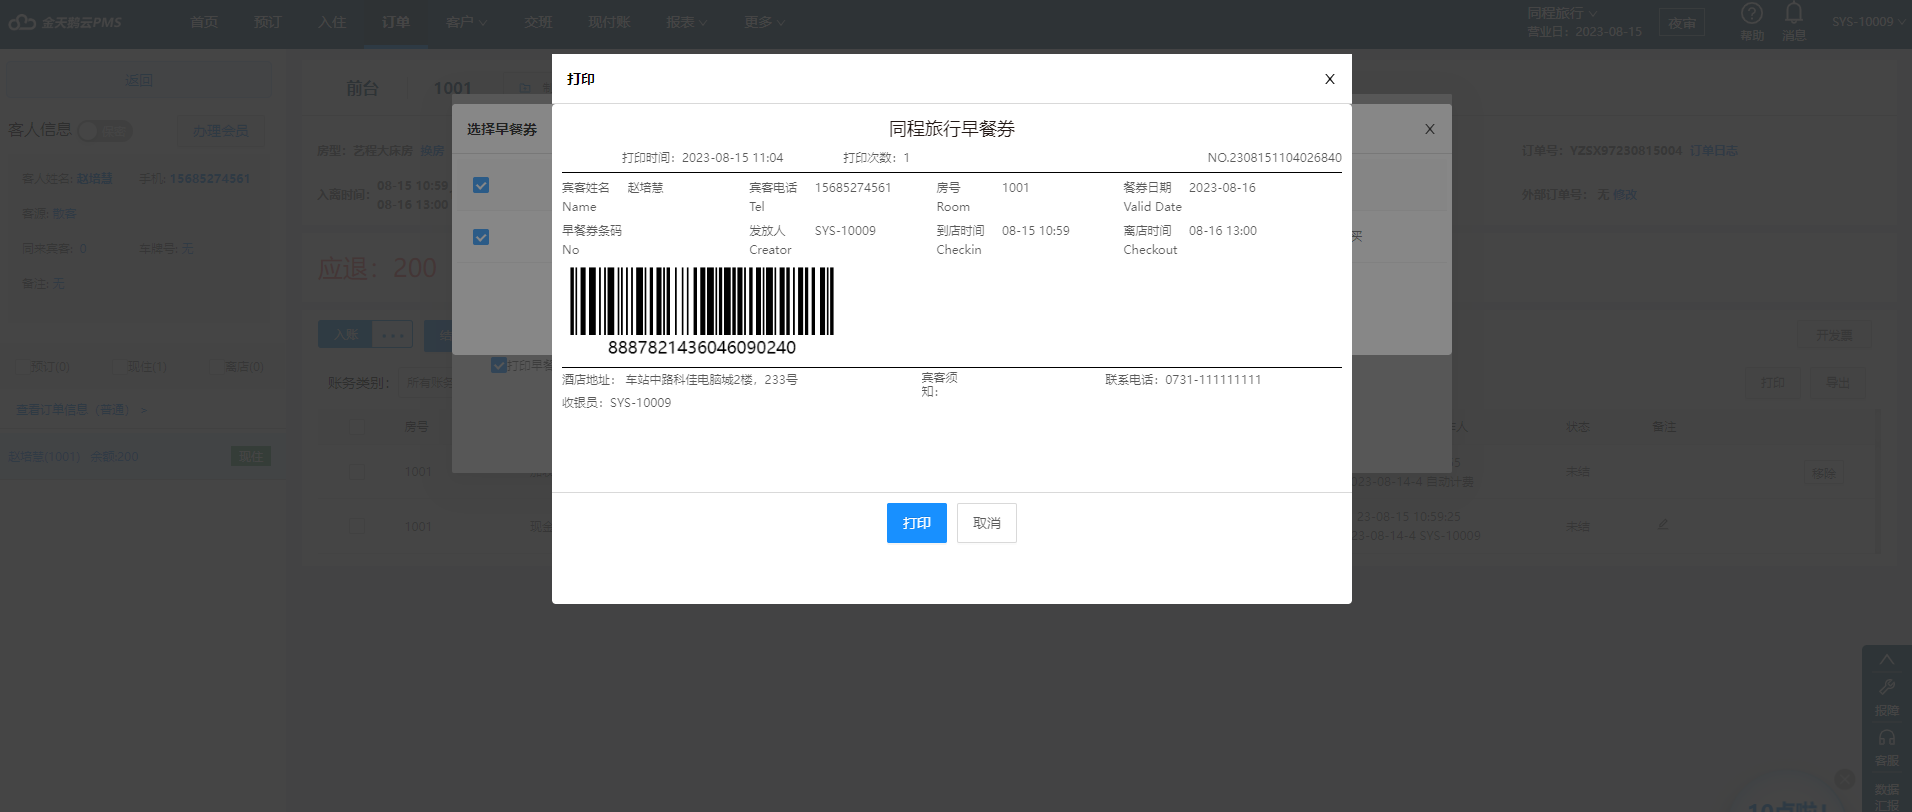Click the 办理会员 button
Viewport: 1912px width, 812px height.
tap(221, 131)
